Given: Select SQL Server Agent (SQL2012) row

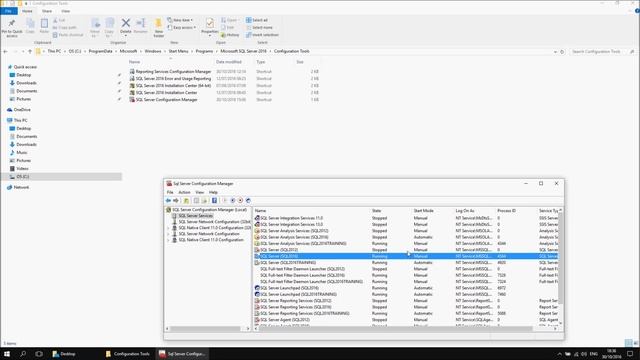Looking at the screenshot, I should (x=406, y=320).
